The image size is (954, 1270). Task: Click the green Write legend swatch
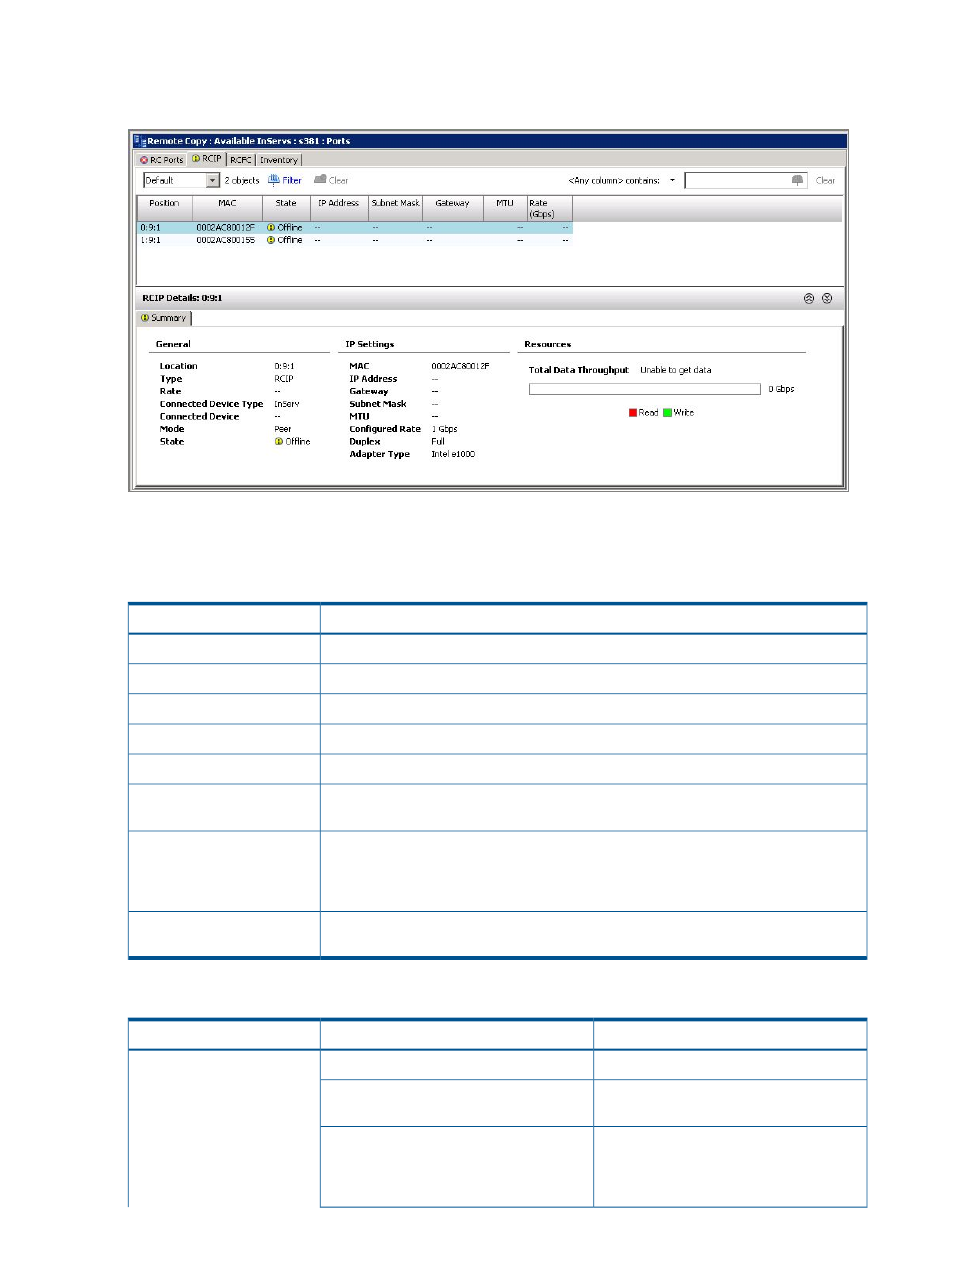(x=667, y=413)
